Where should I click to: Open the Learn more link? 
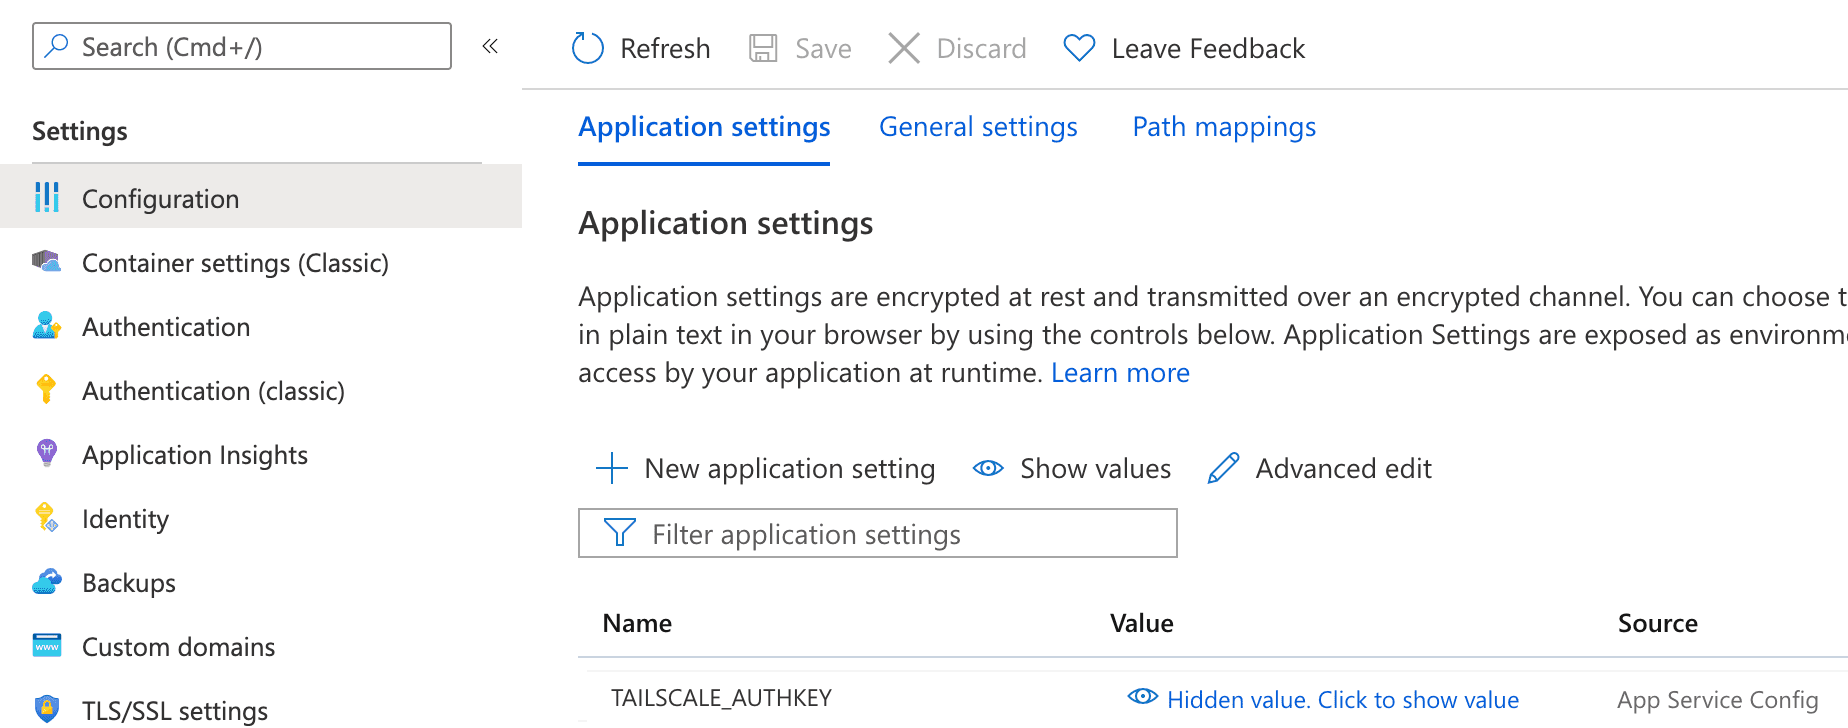point(1120,372)
